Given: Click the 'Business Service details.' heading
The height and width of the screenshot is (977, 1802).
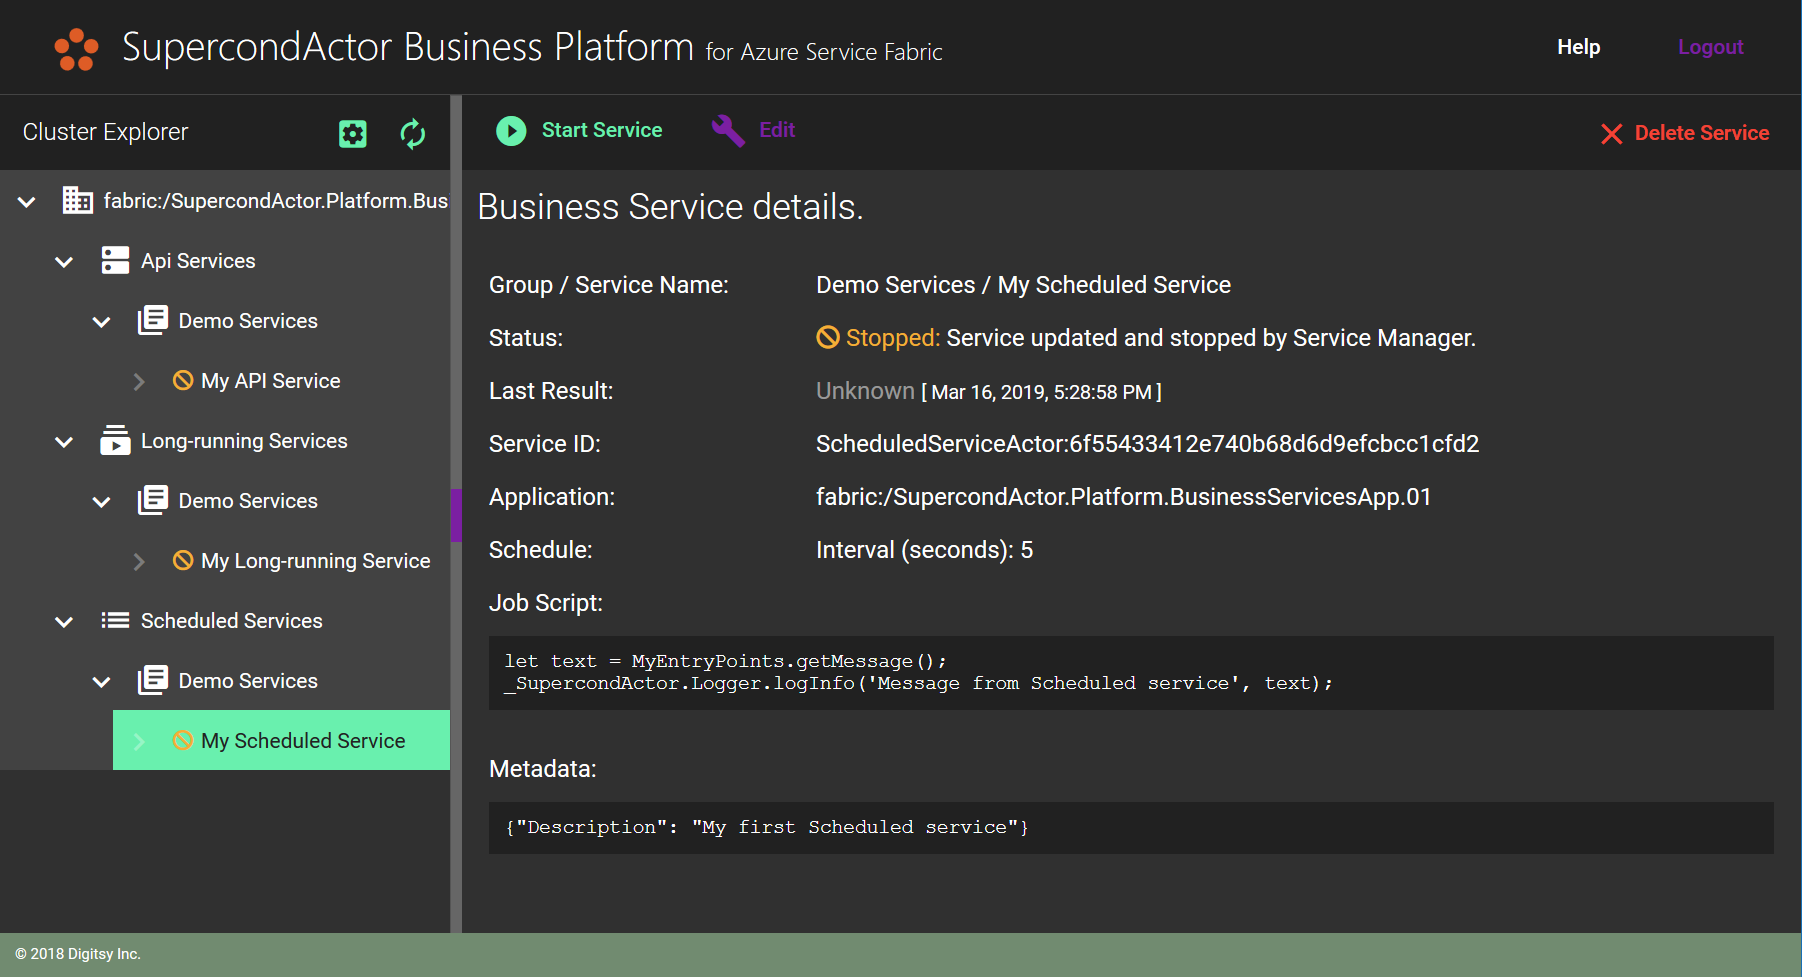Looking at the screenshot, I should click(670, 207).
